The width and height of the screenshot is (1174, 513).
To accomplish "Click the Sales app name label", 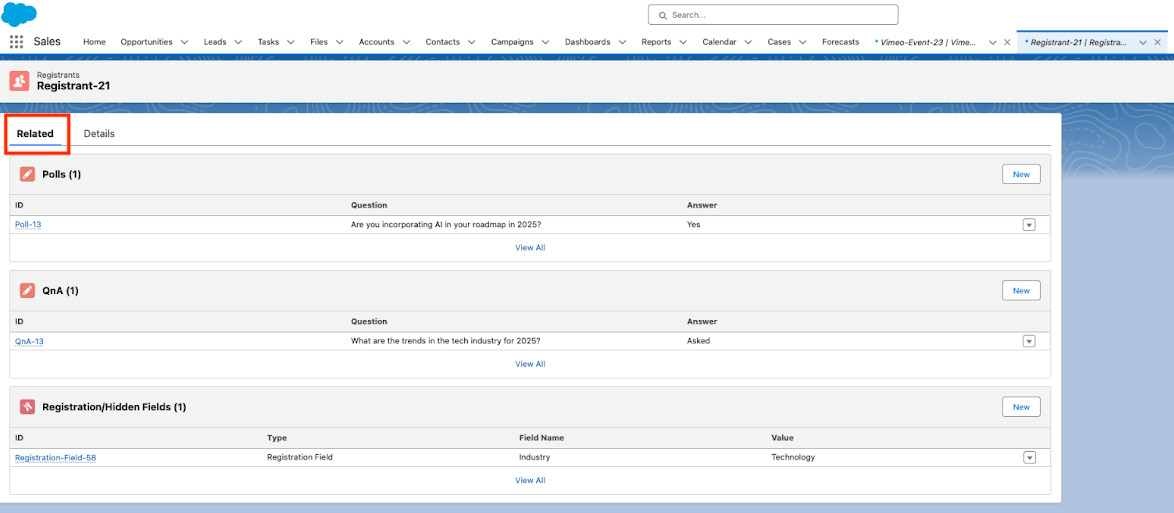I will [47, 42].
